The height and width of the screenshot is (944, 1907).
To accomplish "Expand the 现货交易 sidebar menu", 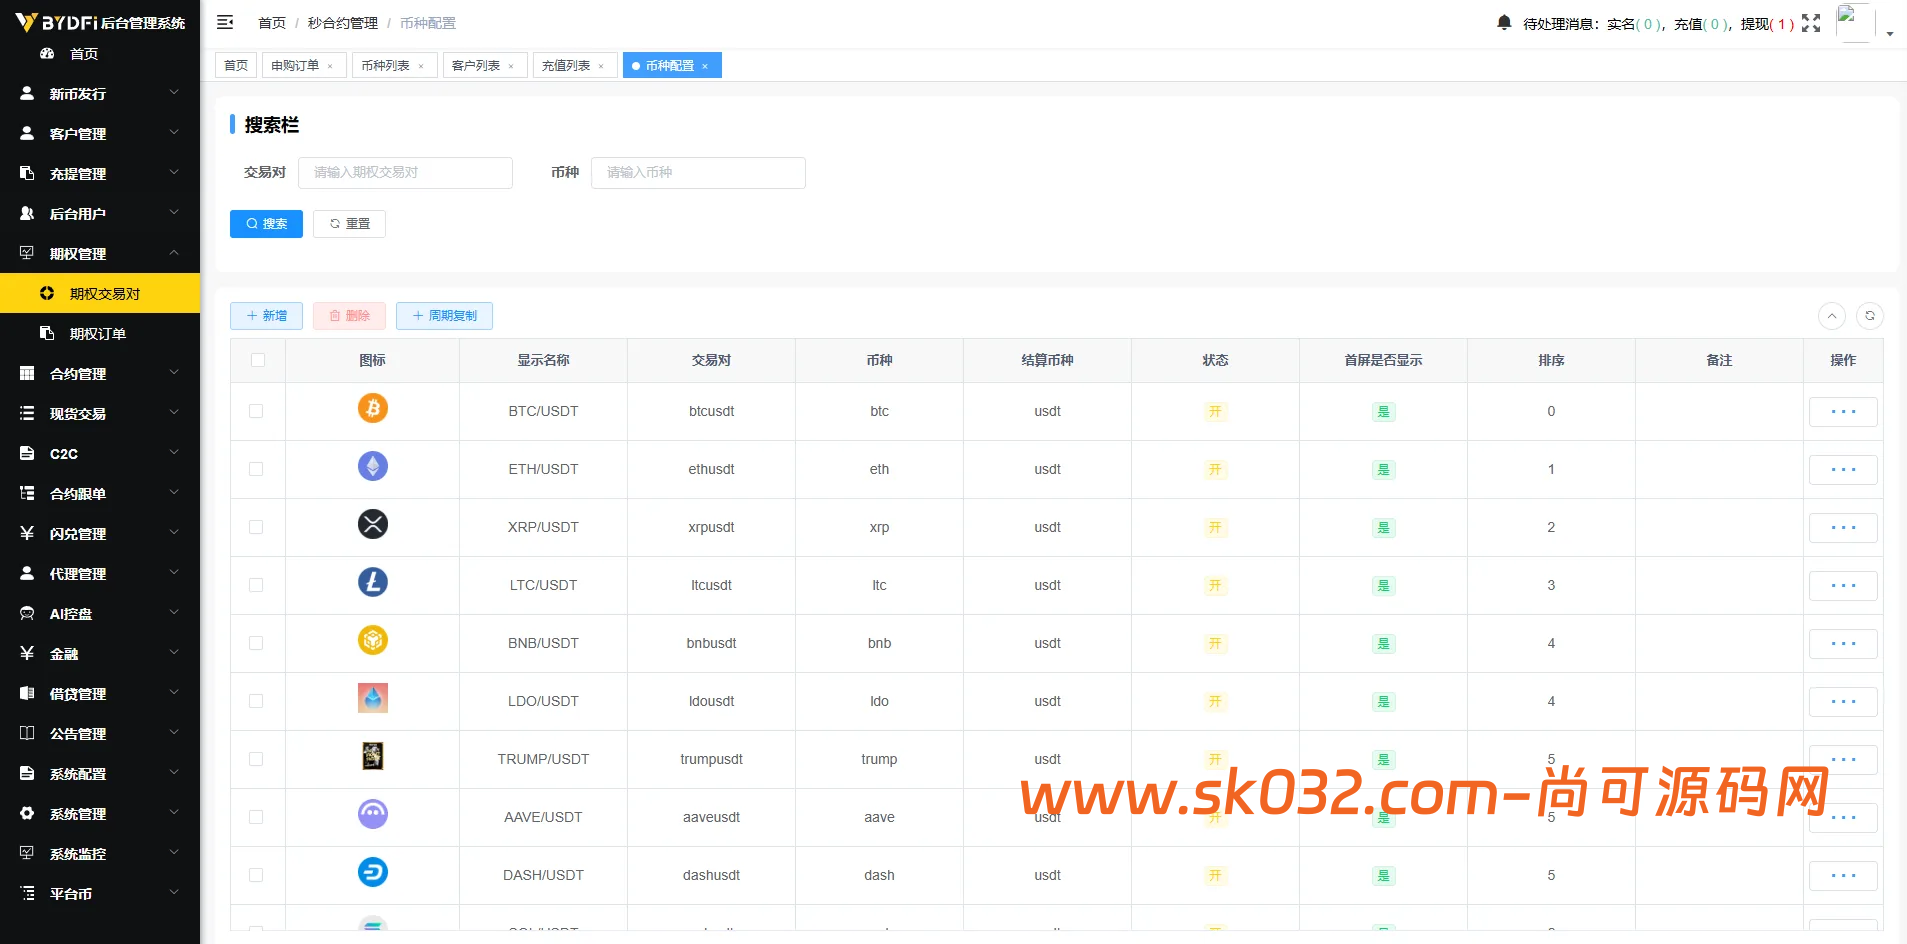I will [x=100, y=413].
